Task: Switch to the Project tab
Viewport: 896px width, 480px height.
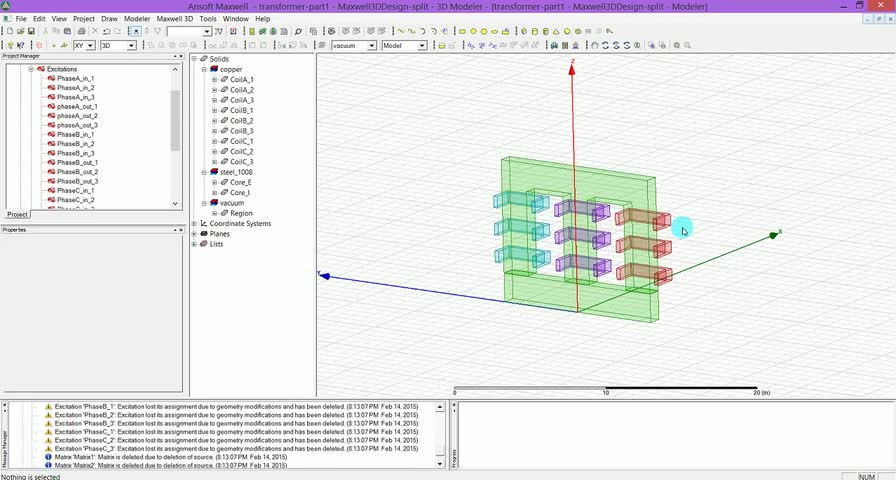Action: coord(17,214)
